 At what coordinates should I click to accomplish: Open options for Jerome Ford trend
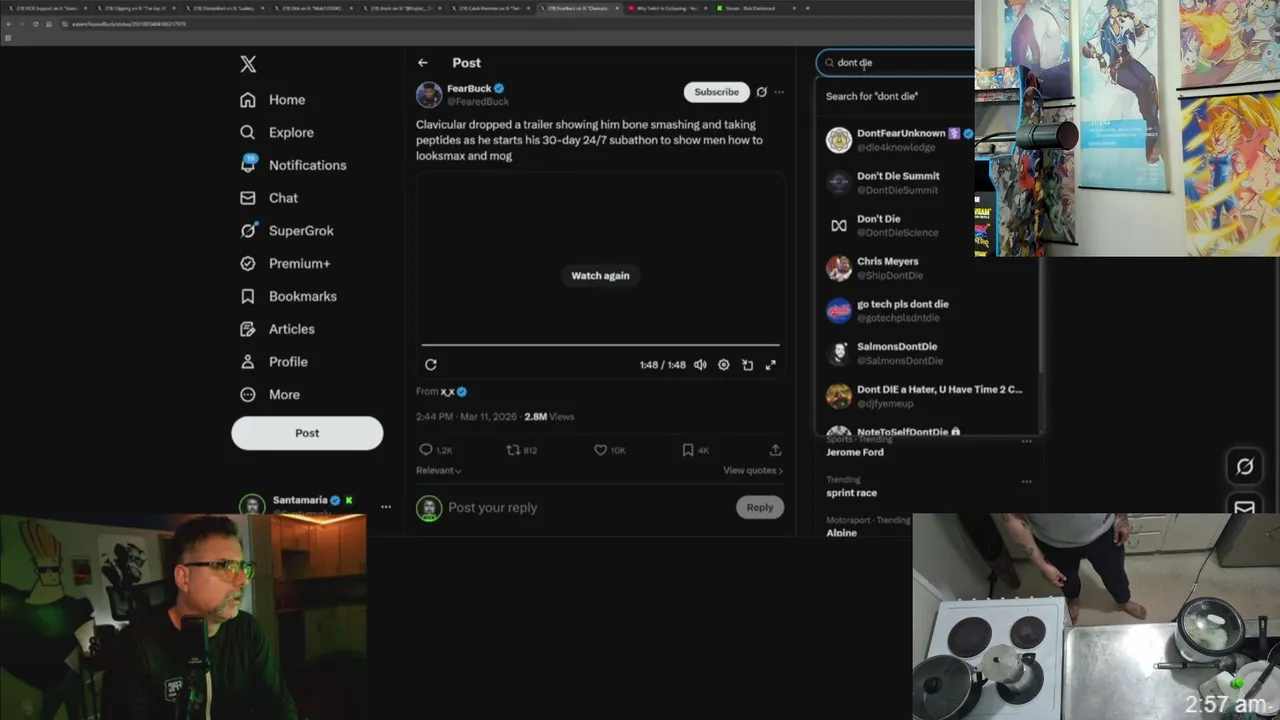1026,441
